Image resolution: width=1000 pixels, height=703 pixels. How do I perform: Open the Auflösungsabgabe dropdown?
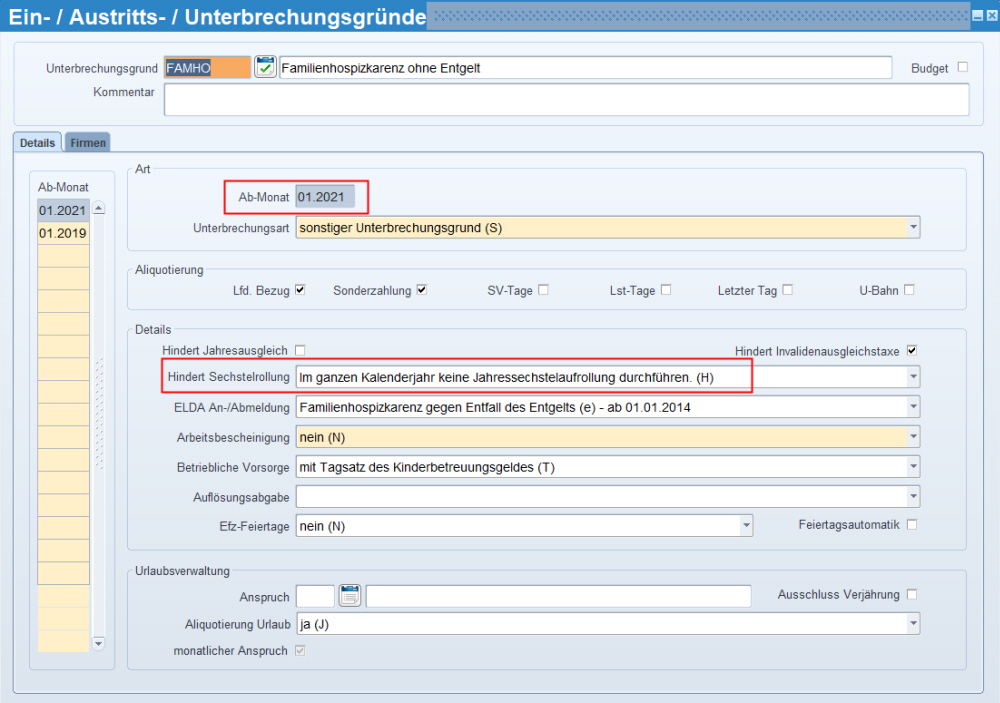(913, 496)
